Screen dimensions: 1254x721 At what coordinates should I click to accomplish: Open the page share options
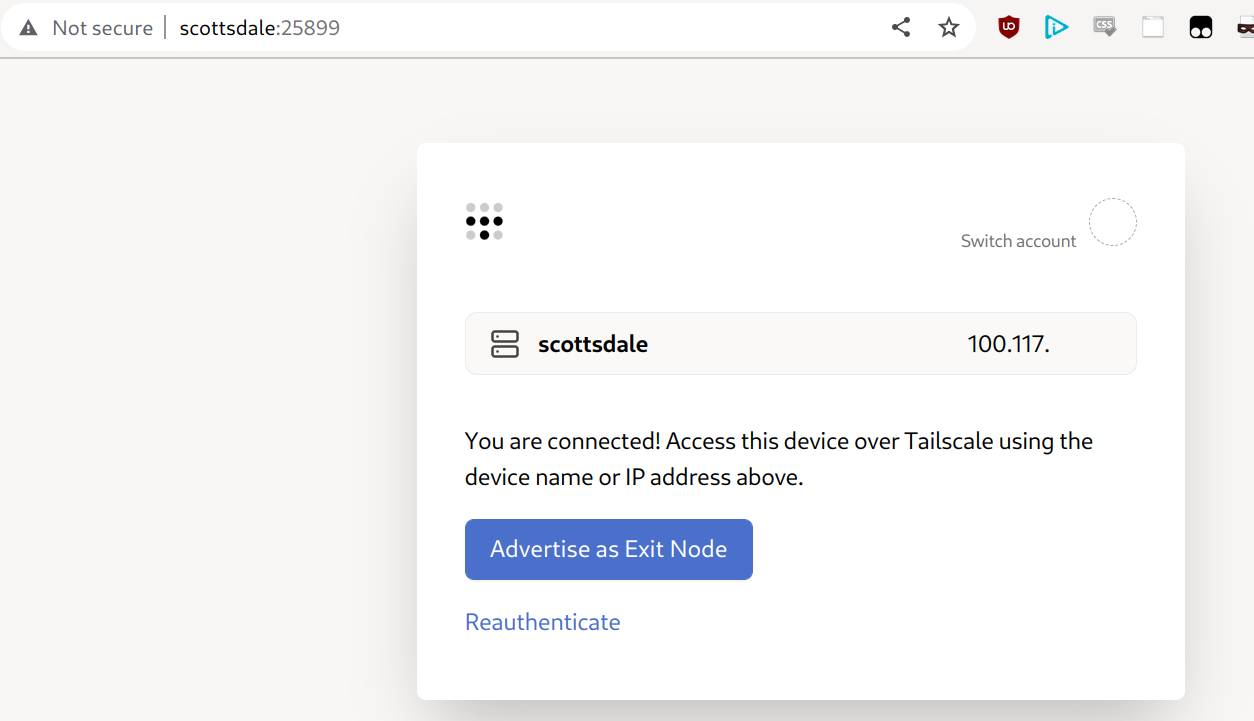pyautogui.click(x=900, y=27)
